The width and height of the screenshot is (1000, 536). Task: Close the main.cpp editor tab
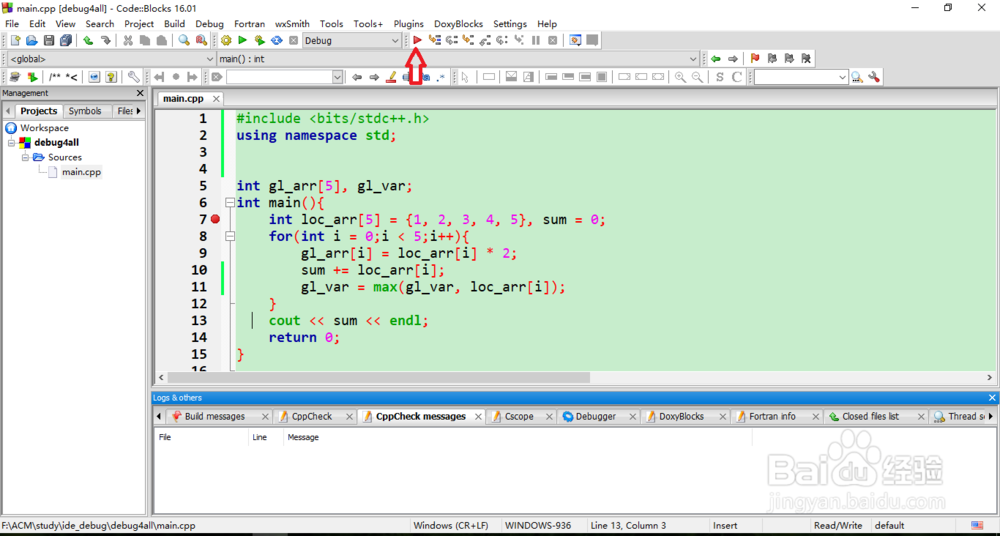(x=216, y=99)
